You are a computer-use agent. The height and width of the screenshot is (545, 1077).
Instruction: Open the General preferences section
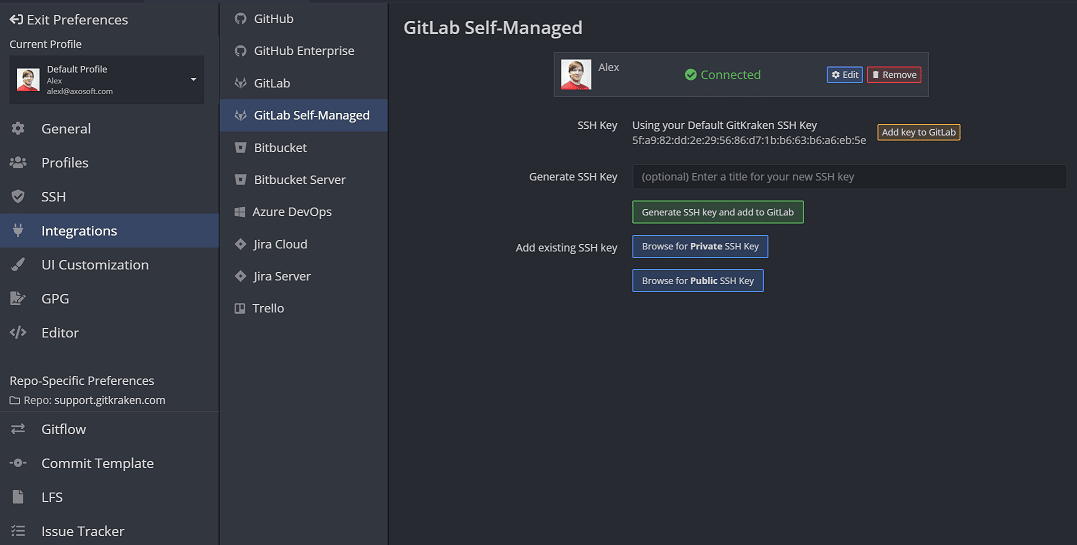coord(66,129)
